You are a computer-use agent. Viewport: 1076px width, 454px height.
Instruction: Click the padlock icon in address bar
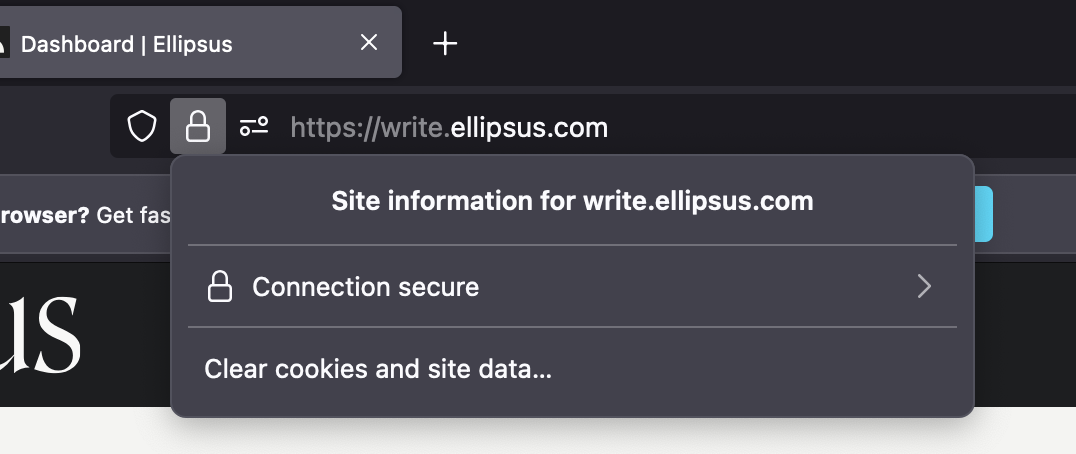pyautogui.click(x=198, y=127)
